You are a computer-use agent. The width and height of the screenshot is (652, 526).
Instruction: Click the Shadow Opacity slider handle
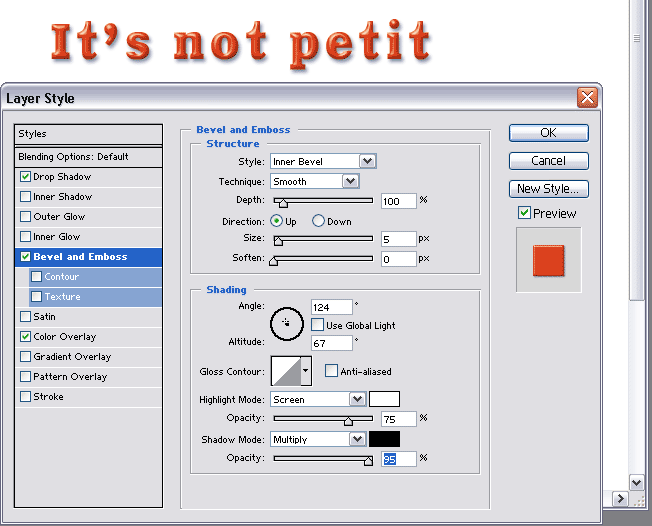click(x=368, y=461)
